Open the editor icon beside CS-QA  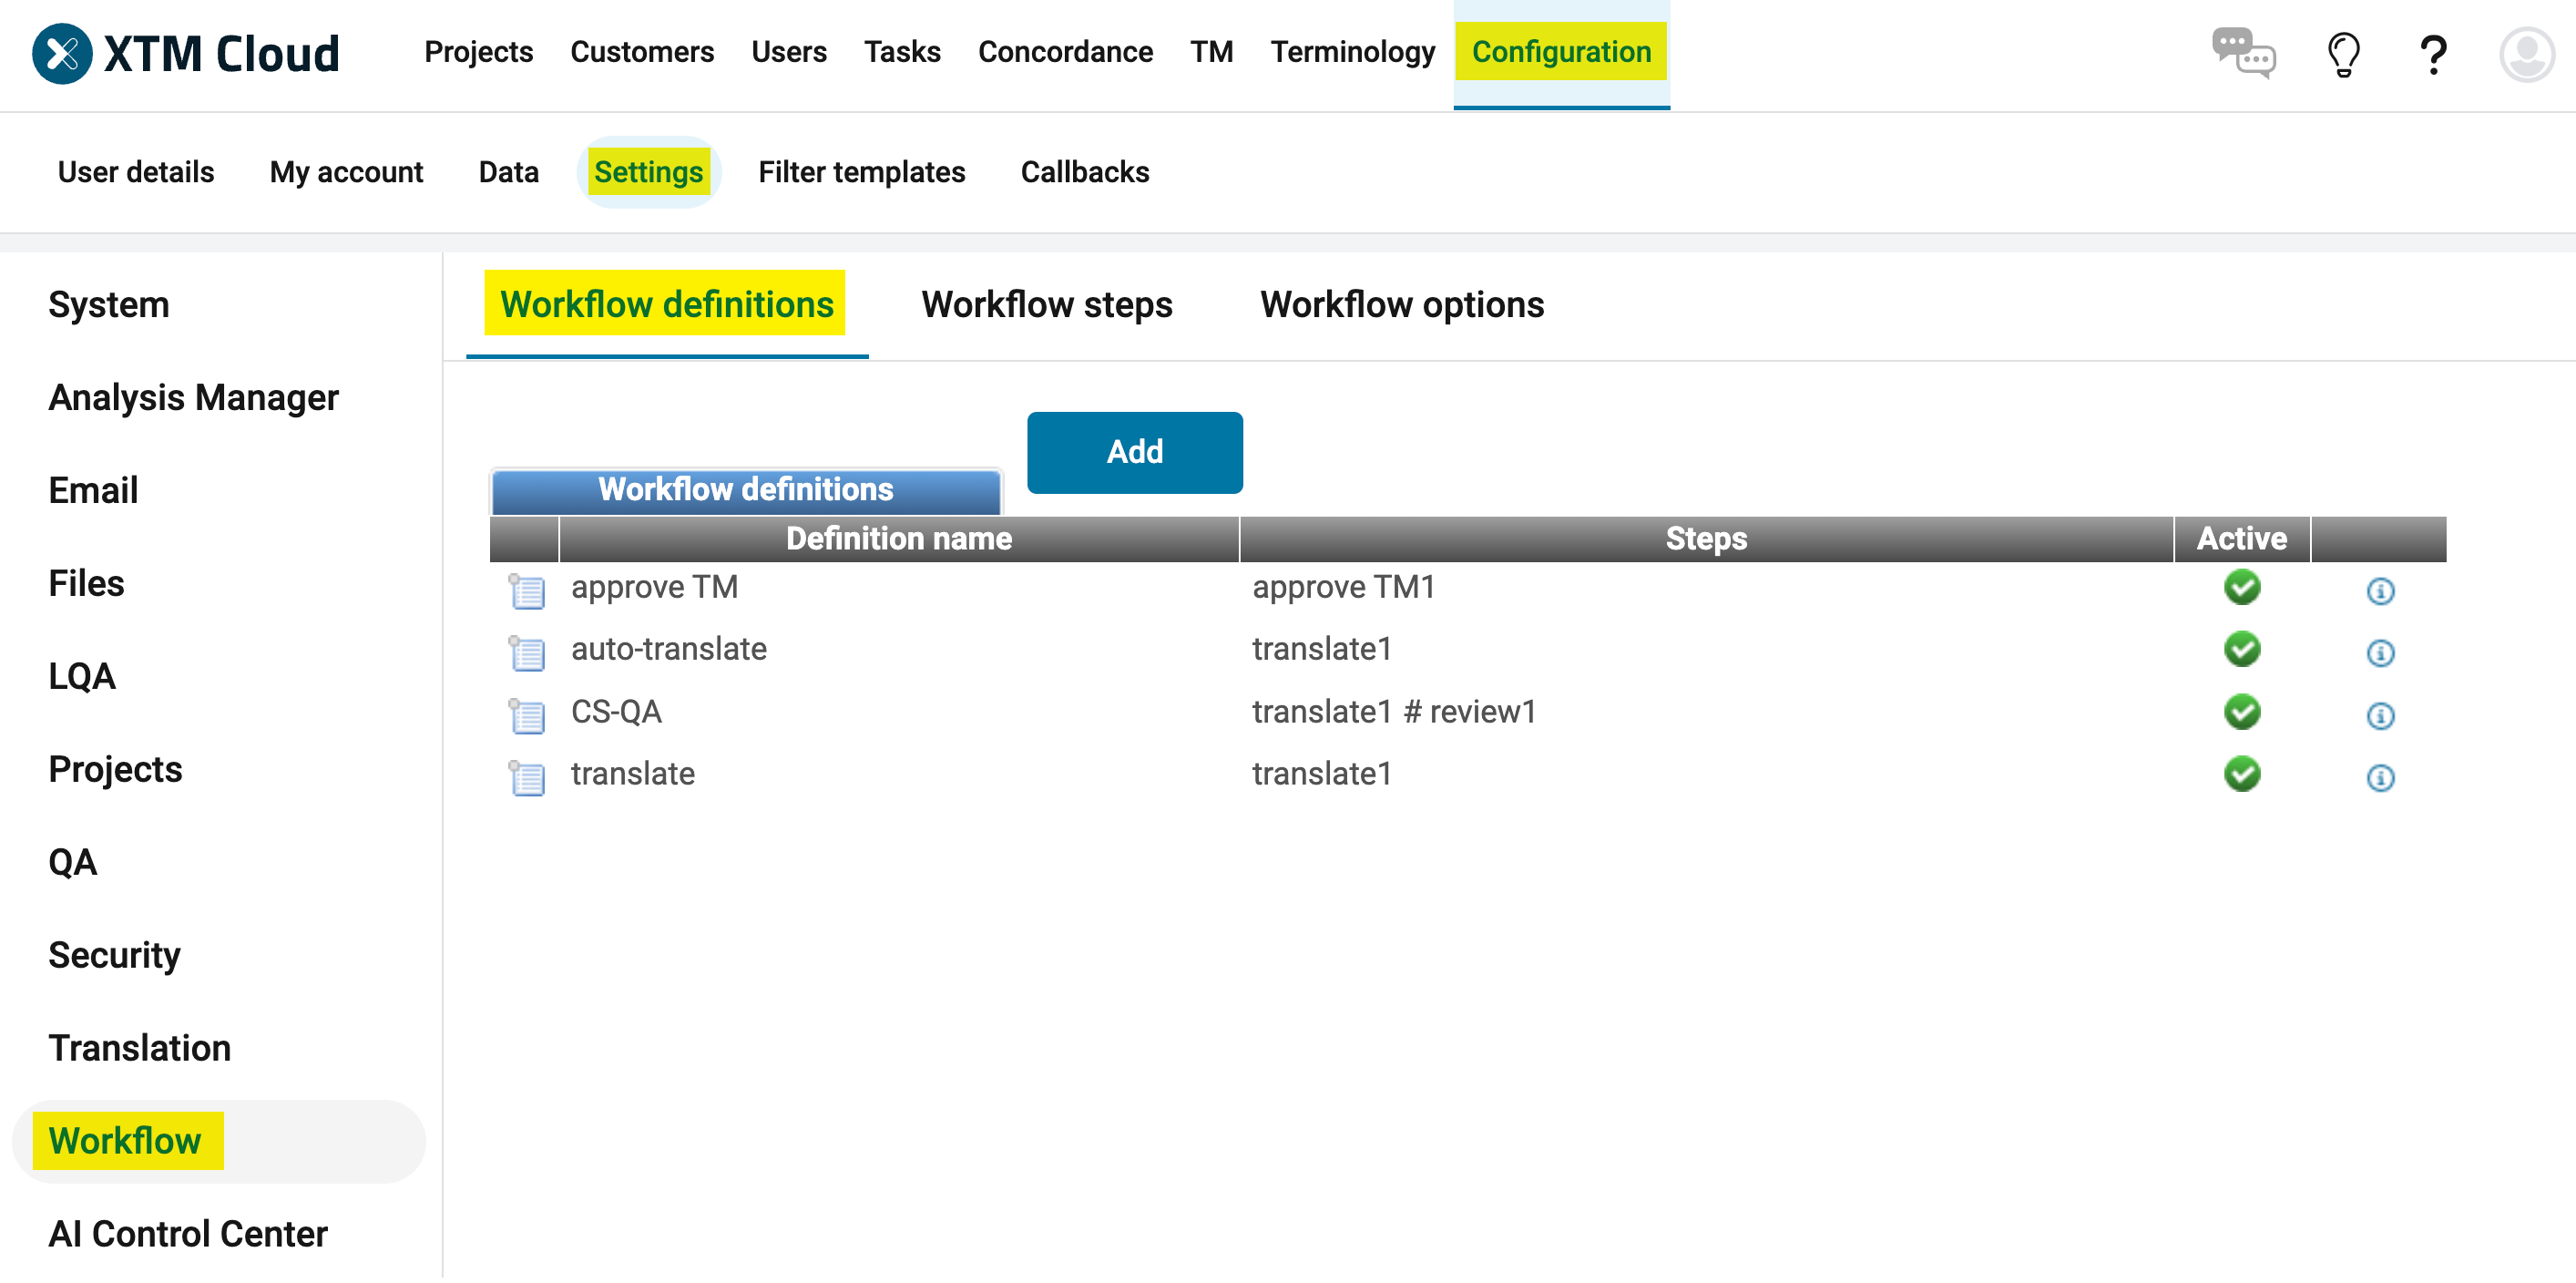click(527, 716)
